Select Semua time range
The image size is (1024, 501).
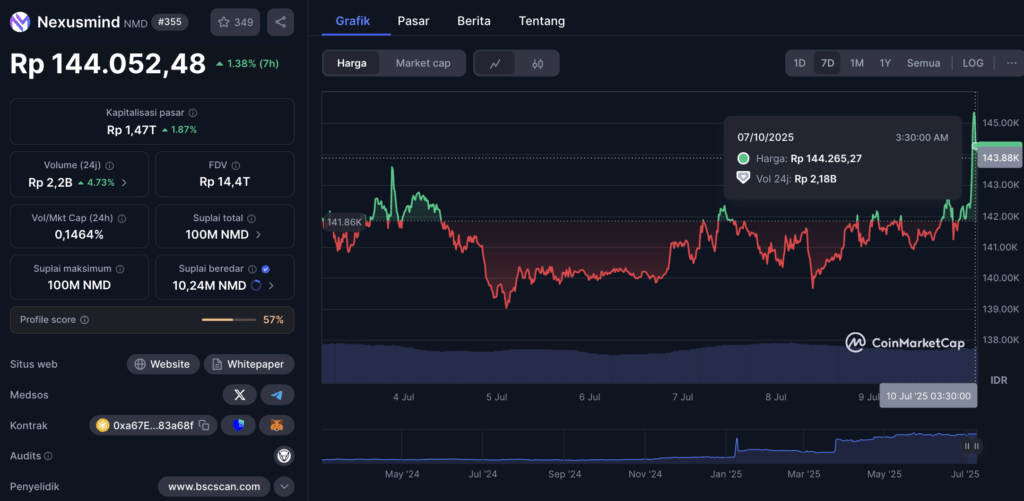coord(923,63)
